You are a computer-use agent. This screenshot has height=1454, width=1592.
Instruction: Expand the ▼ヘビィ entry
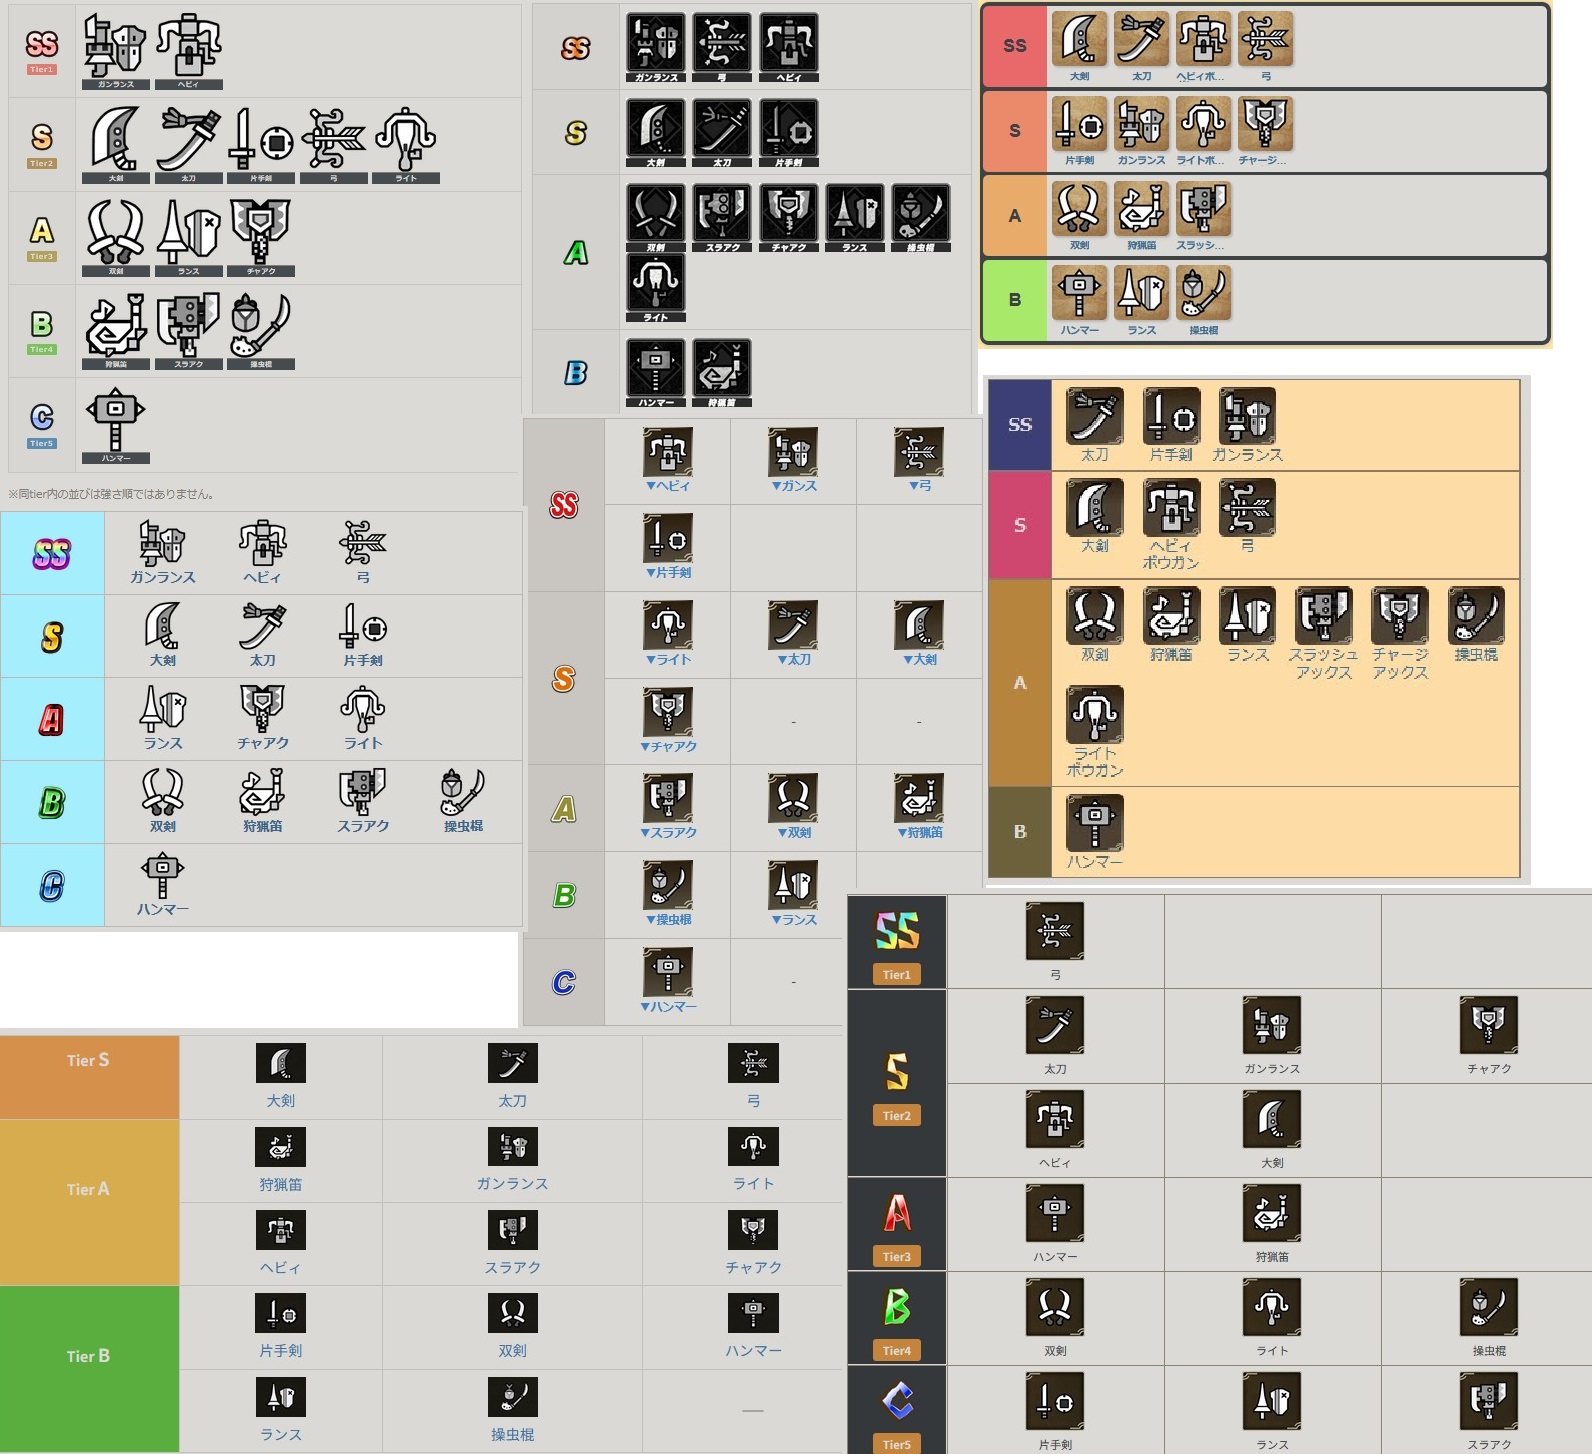point(667,486)
